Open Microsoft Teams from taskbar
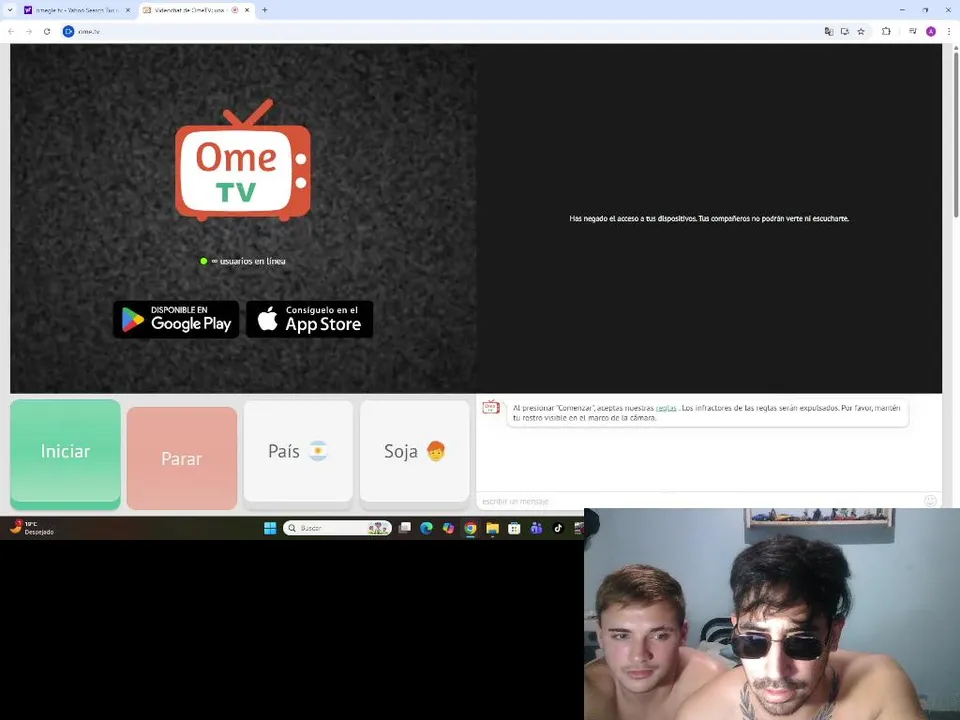 [536, 528]
